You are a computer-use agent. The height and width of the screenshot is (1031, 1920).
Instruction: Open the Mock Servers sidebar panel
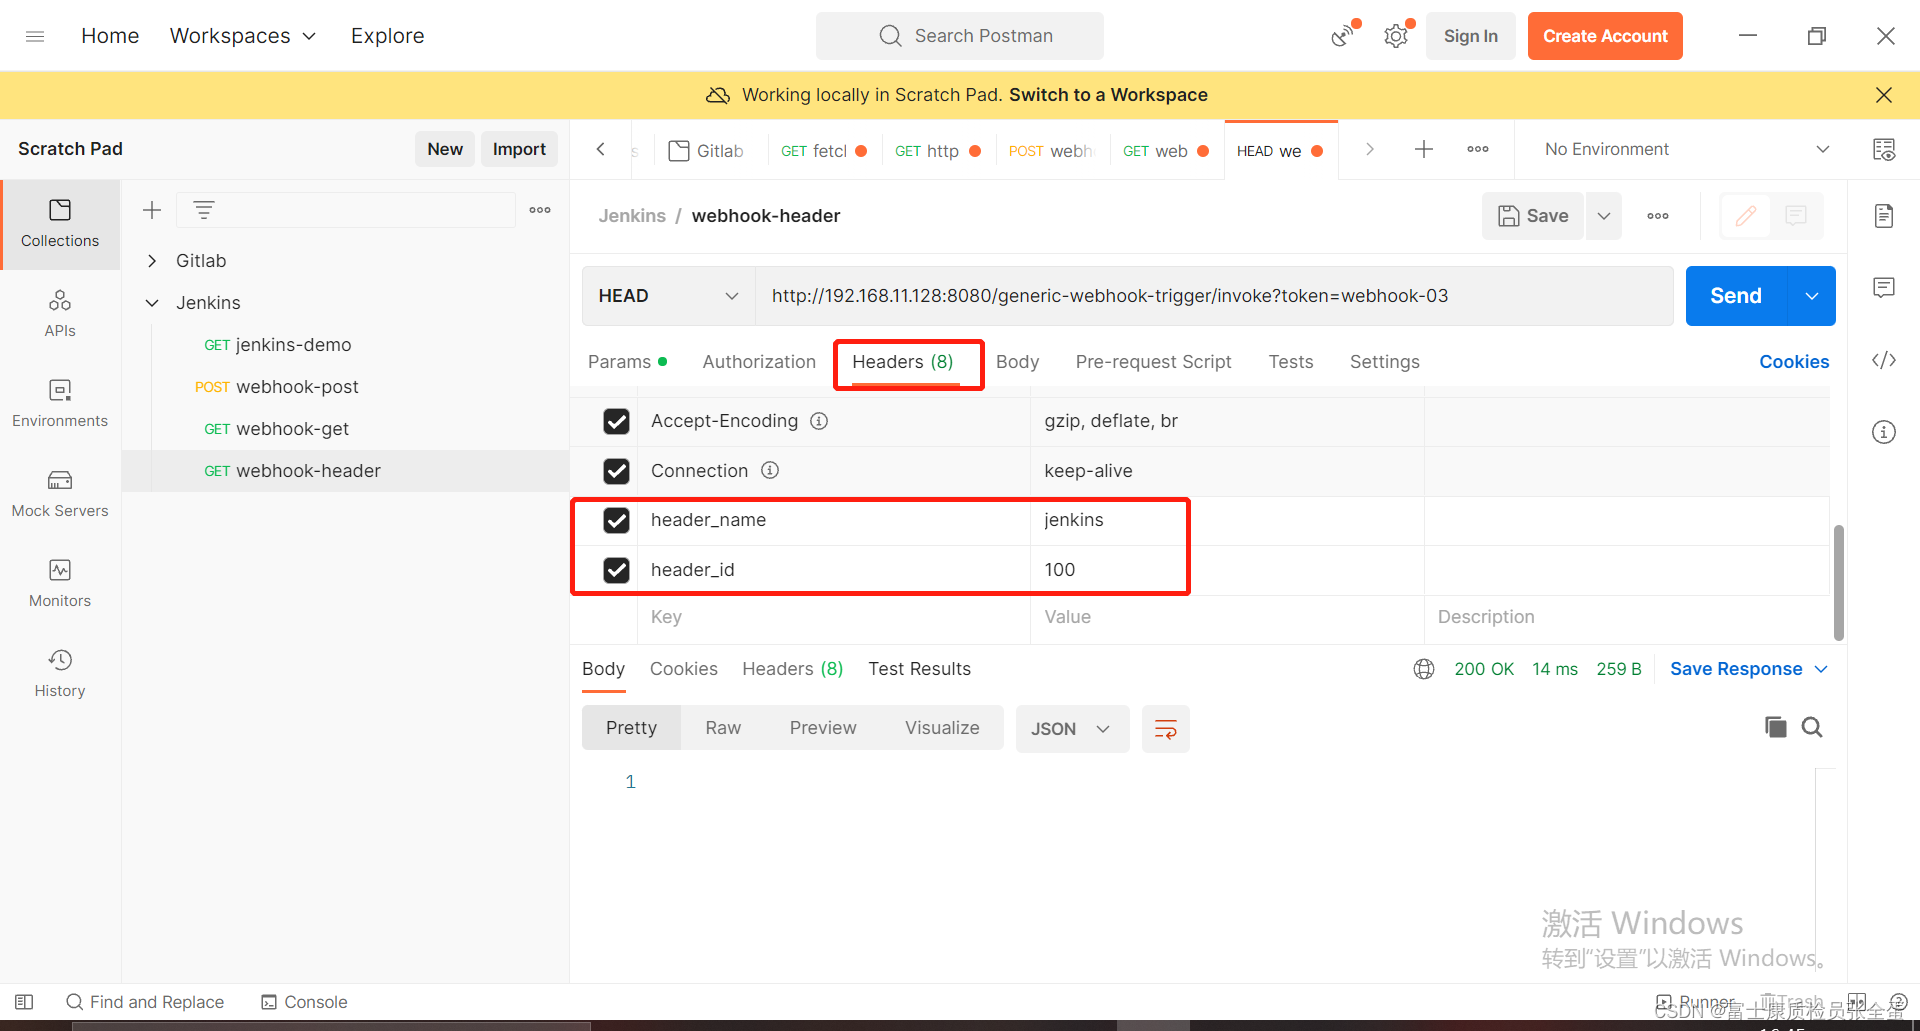coord(60,494)
